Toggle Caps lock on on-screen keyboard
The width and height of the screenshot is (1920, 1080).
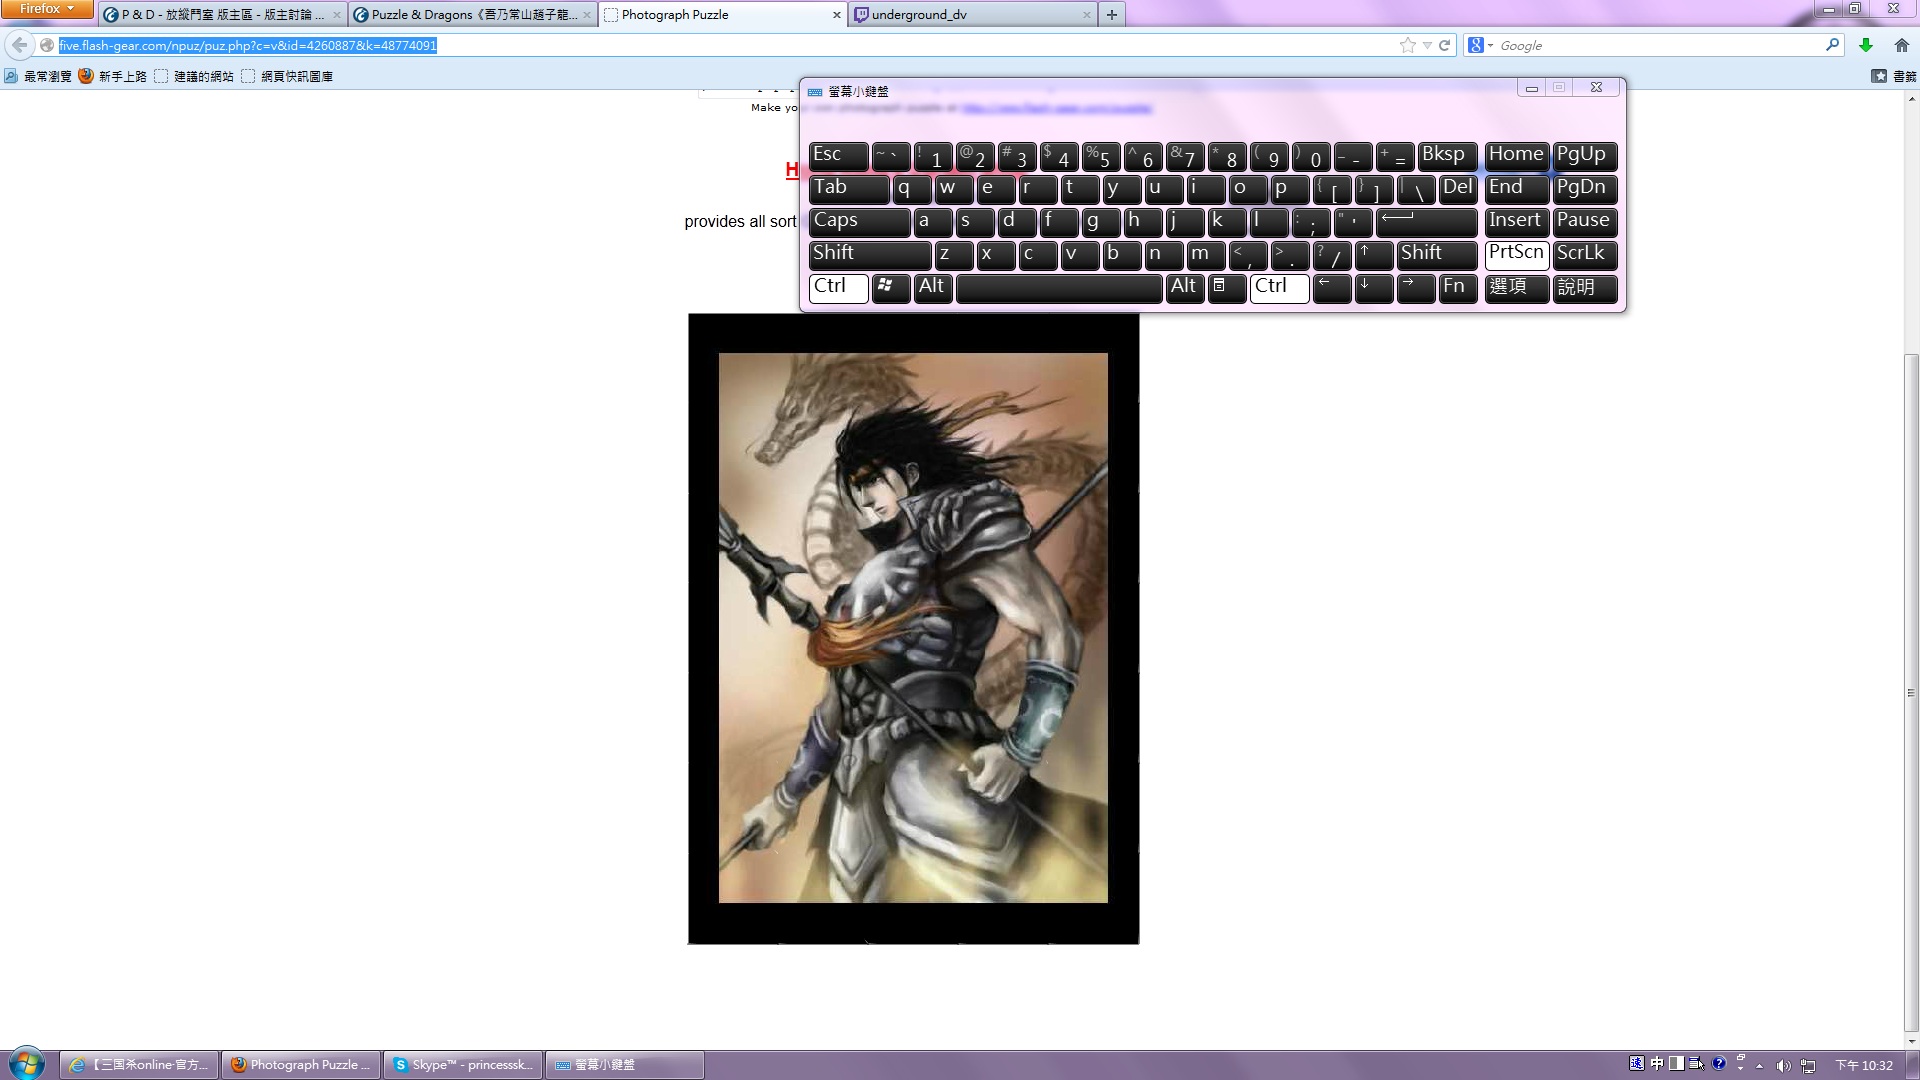click(859, 221)
